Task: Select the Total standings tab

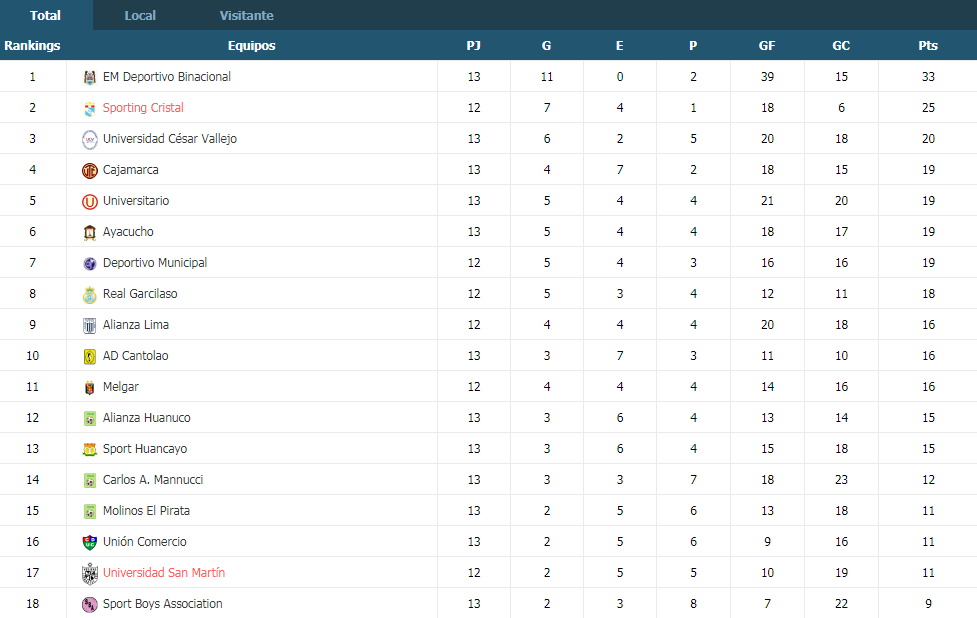Action: (x=45, y=16)
